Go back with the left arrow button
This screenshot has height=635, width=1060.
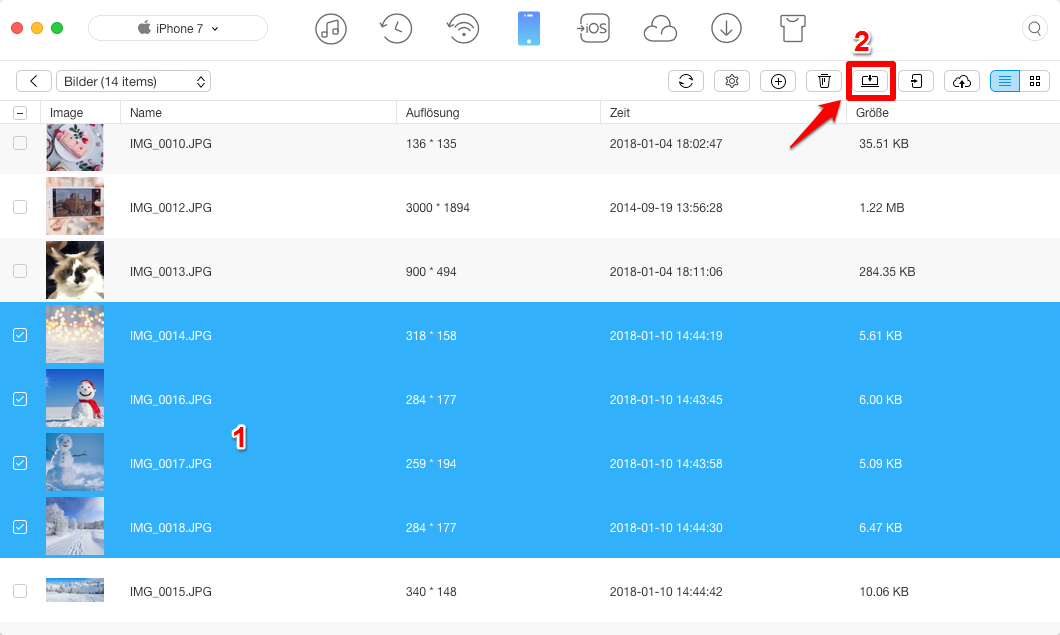tap(34, 81)
